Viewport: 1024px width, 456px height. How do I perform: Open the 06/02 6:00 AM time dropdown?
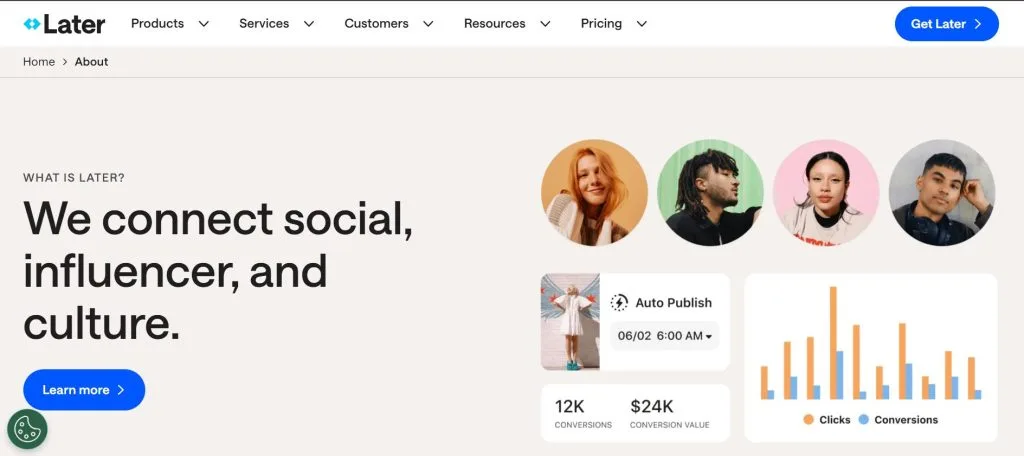[x=665, y=336]
